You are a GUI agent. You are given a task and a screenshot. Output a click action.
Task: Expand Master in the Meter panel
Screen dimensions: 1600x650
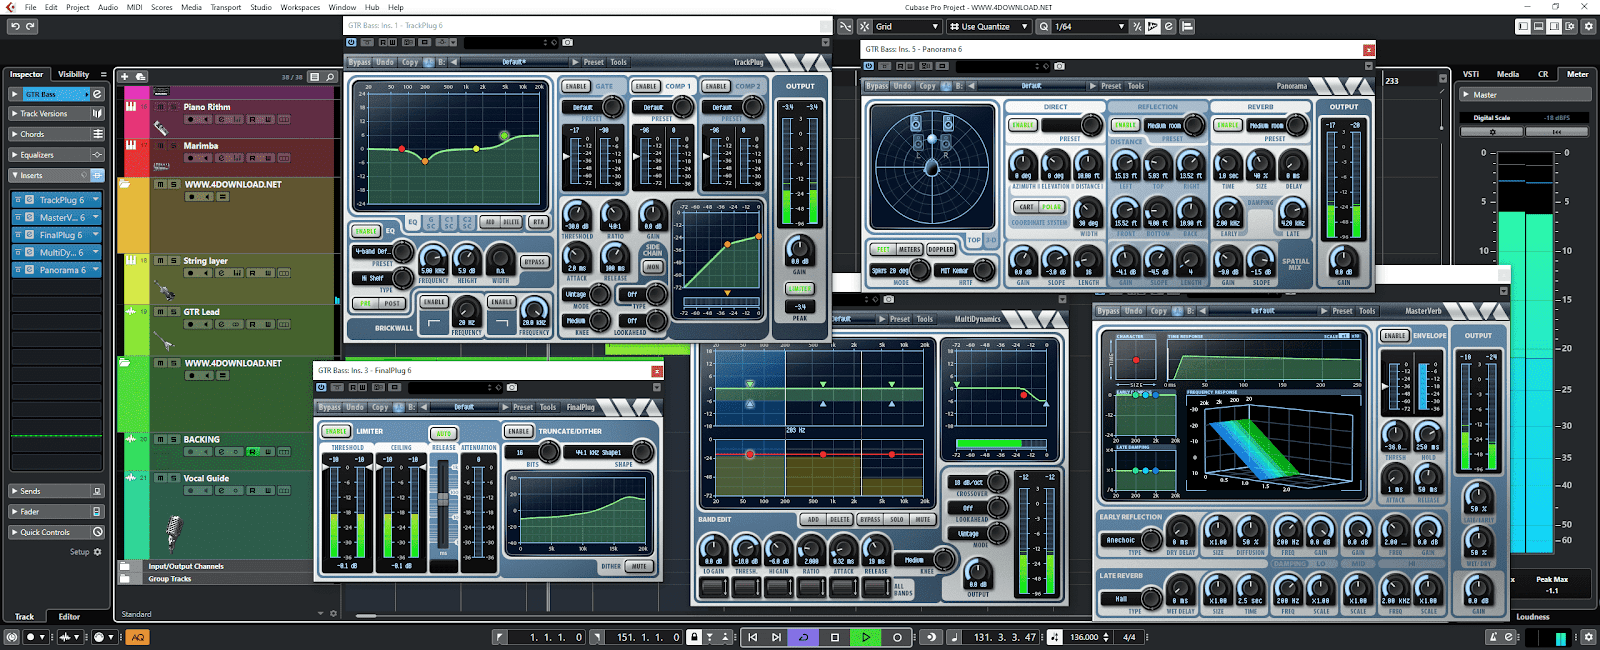point(1524,95)
